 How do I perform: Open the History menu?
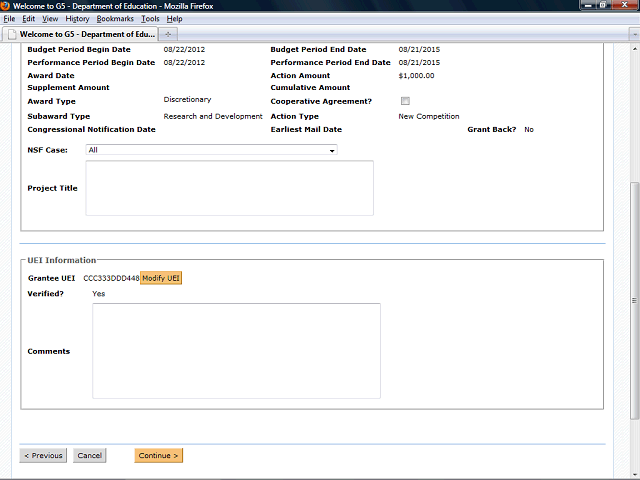[77, 19]
